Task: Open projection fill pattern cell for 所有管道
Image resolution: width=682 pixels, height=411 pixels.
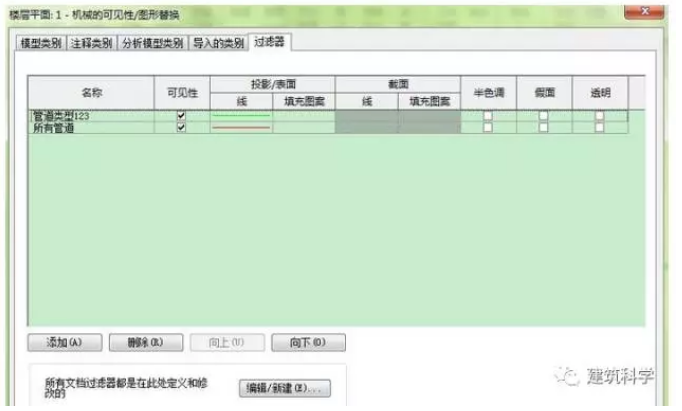Action: pos(304,127)
